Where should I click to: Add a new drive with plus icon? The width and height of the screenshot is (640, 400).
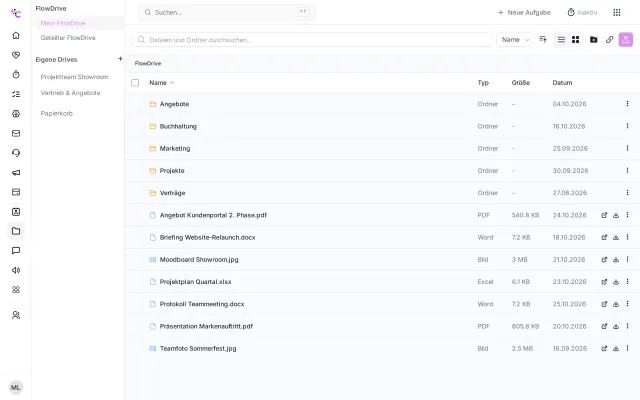[120, 59]
